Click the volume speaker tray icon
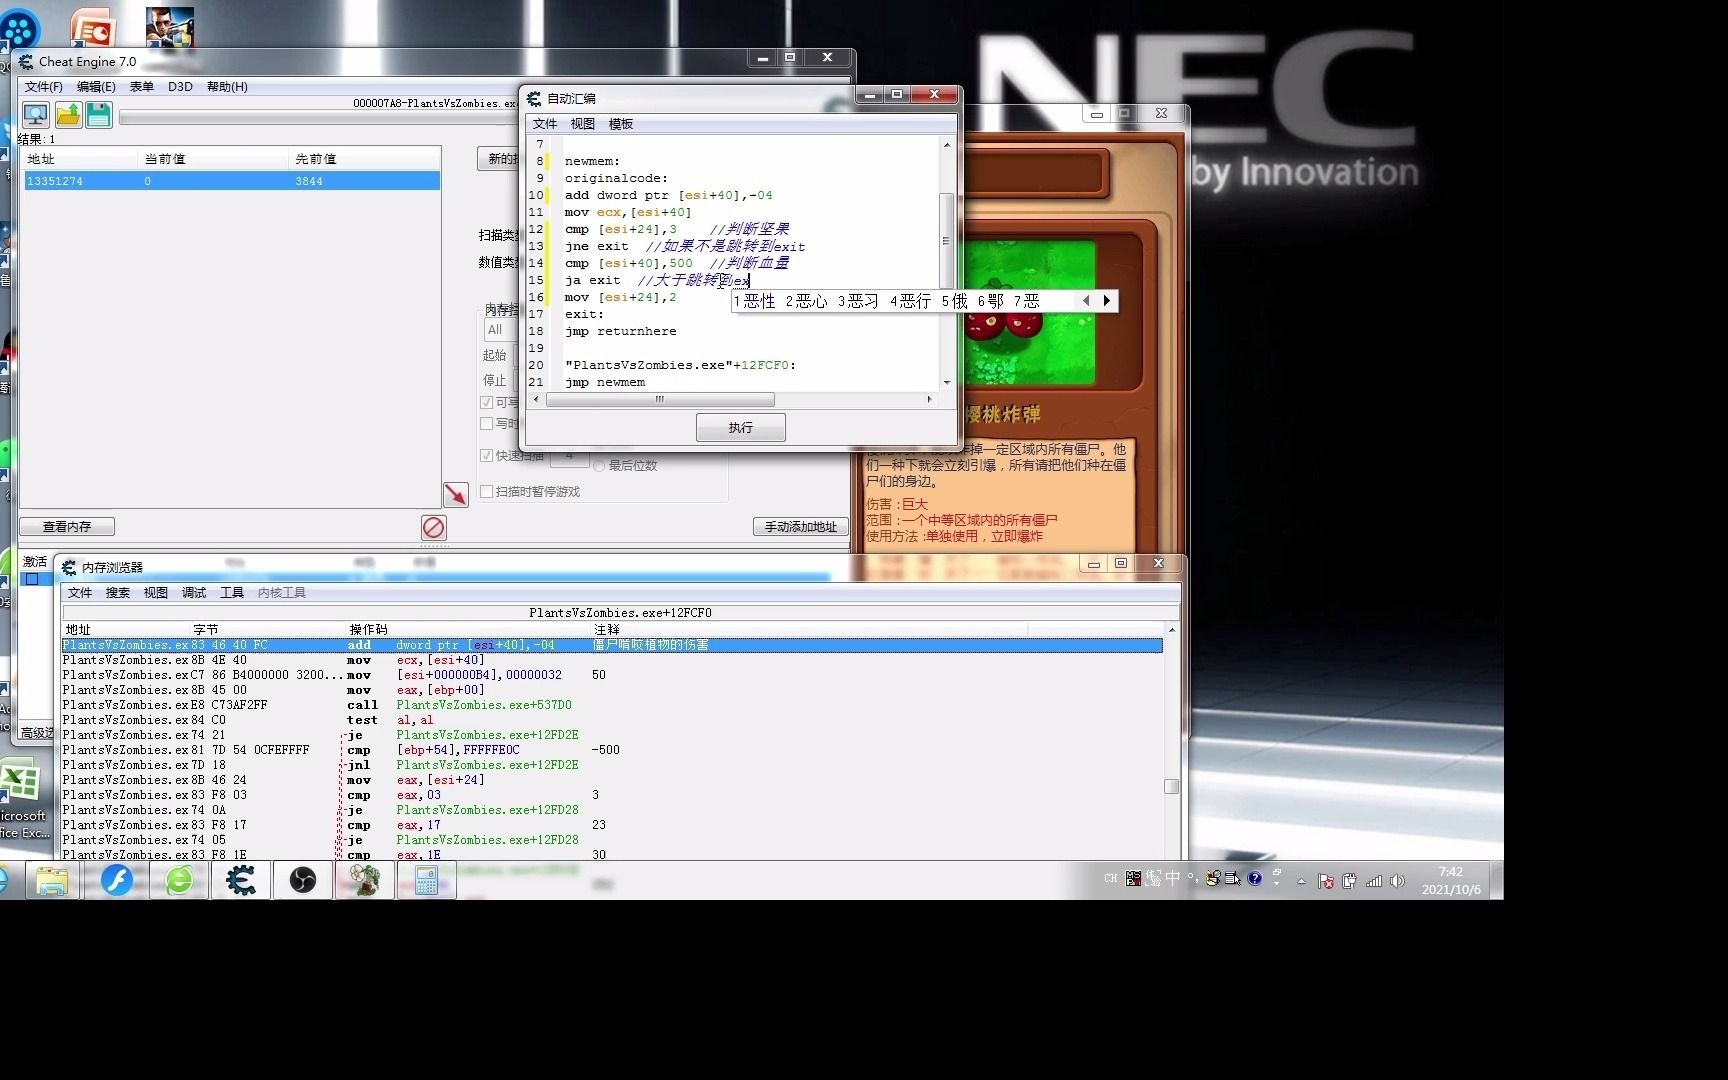Viewport: 1728px width, 1080px height. [x=1398, y=881]
